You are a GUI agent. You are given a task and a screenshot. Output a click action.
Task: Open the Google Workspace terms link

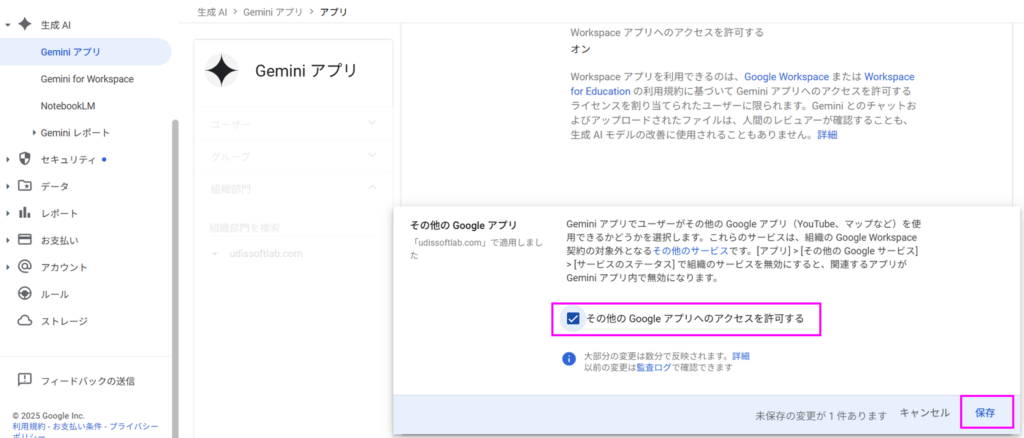pos(786,76)
